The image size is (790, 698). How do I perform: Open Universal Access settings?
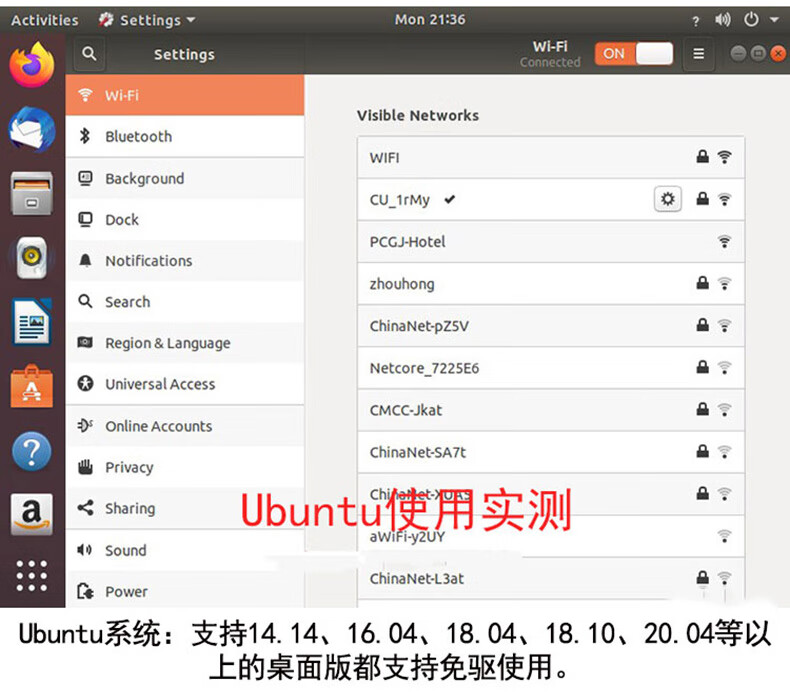coord(185,384)
